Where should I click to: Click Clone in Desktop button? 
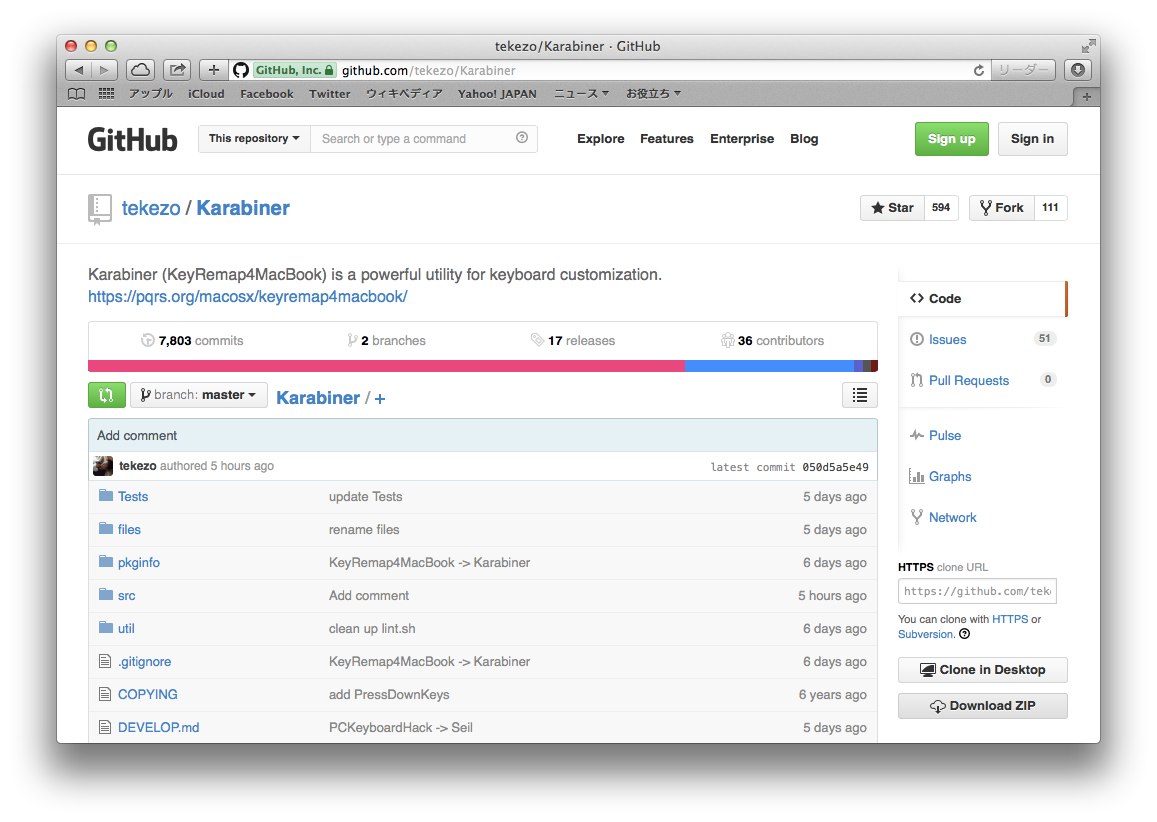pyautogui.click(x=982, y=670)
